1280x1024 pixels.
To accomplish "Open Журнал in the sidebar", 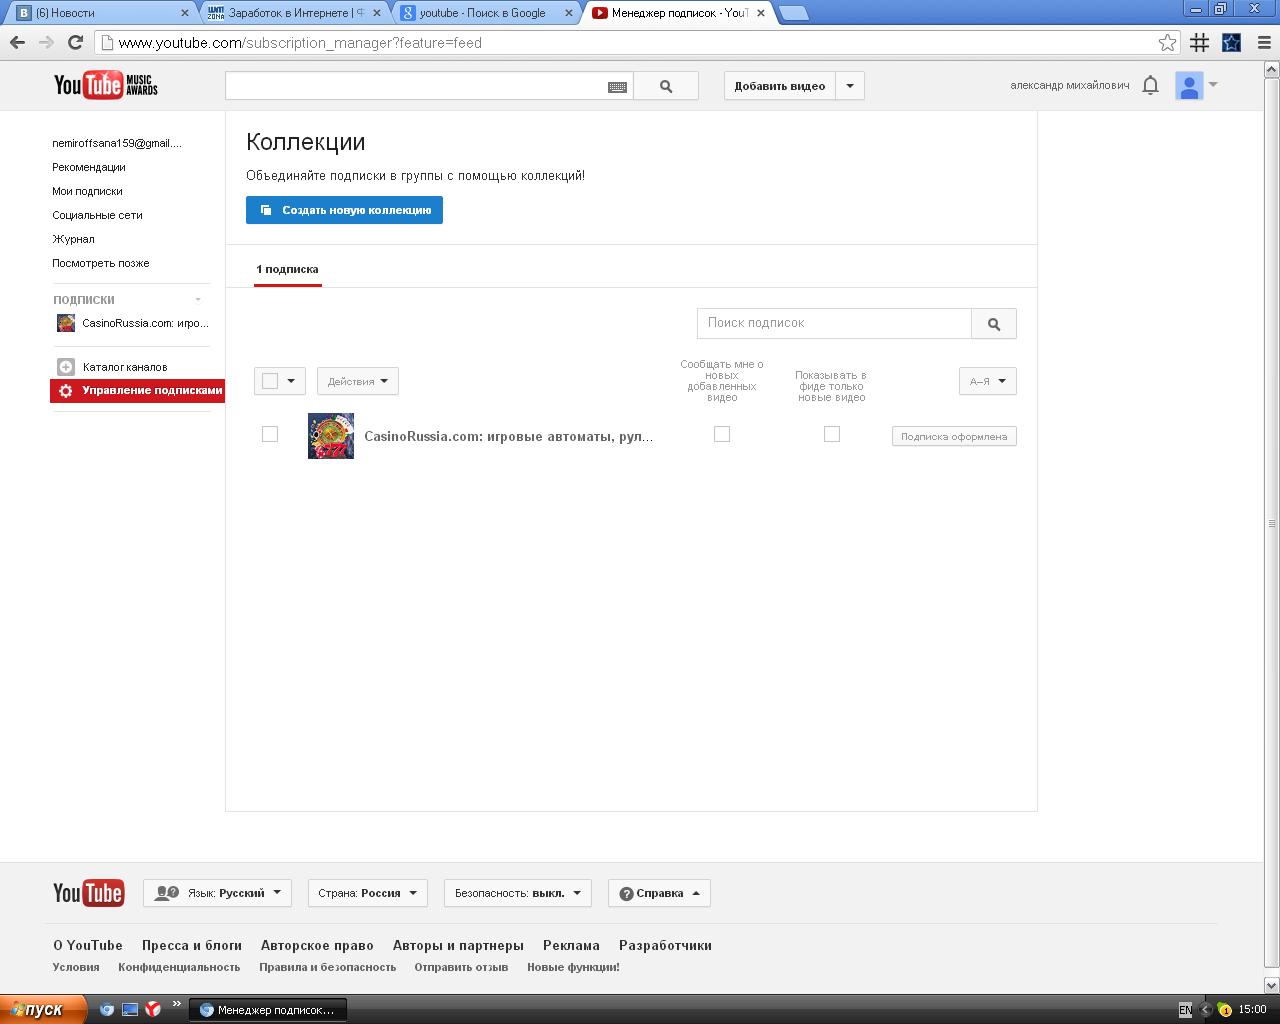I will pyautogui.click(x=74, y=239).
